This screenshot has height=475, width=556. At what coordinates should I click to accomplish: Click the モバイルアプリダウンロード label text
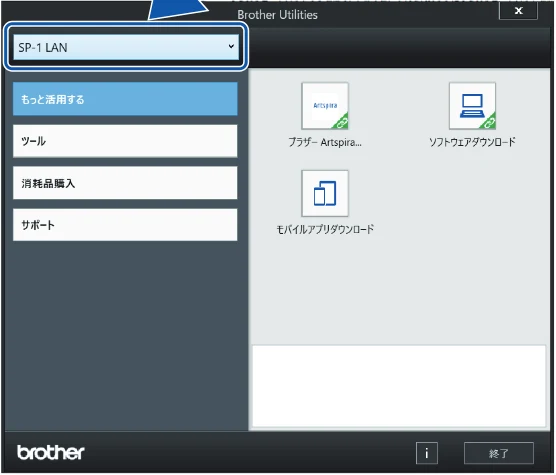325,229
